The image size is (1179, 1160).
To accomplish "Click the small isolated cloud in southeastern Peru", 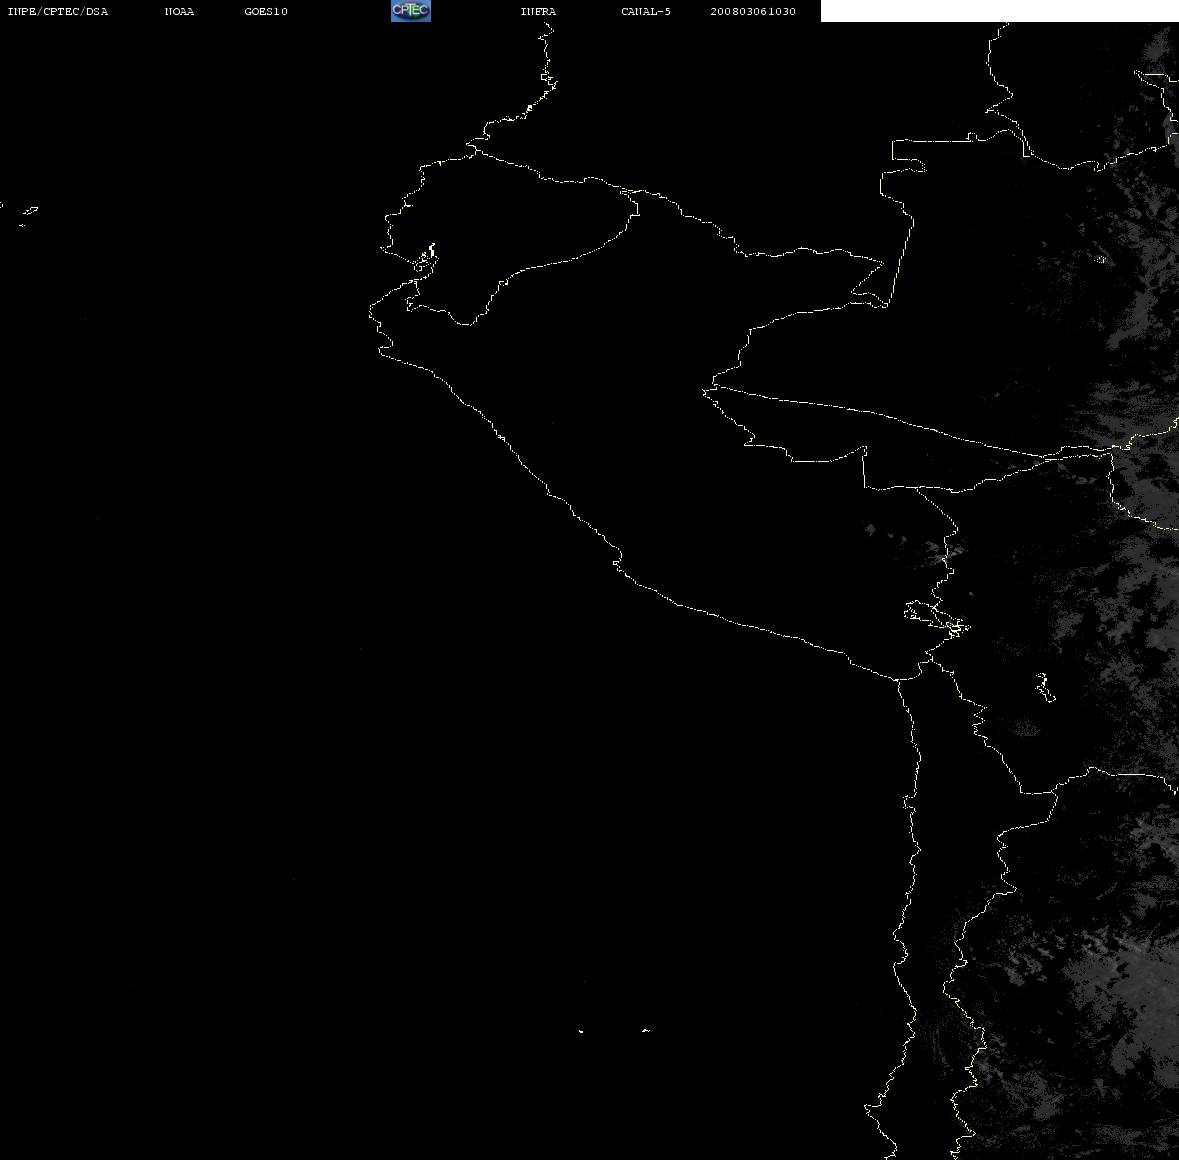I will click(870, 529).
